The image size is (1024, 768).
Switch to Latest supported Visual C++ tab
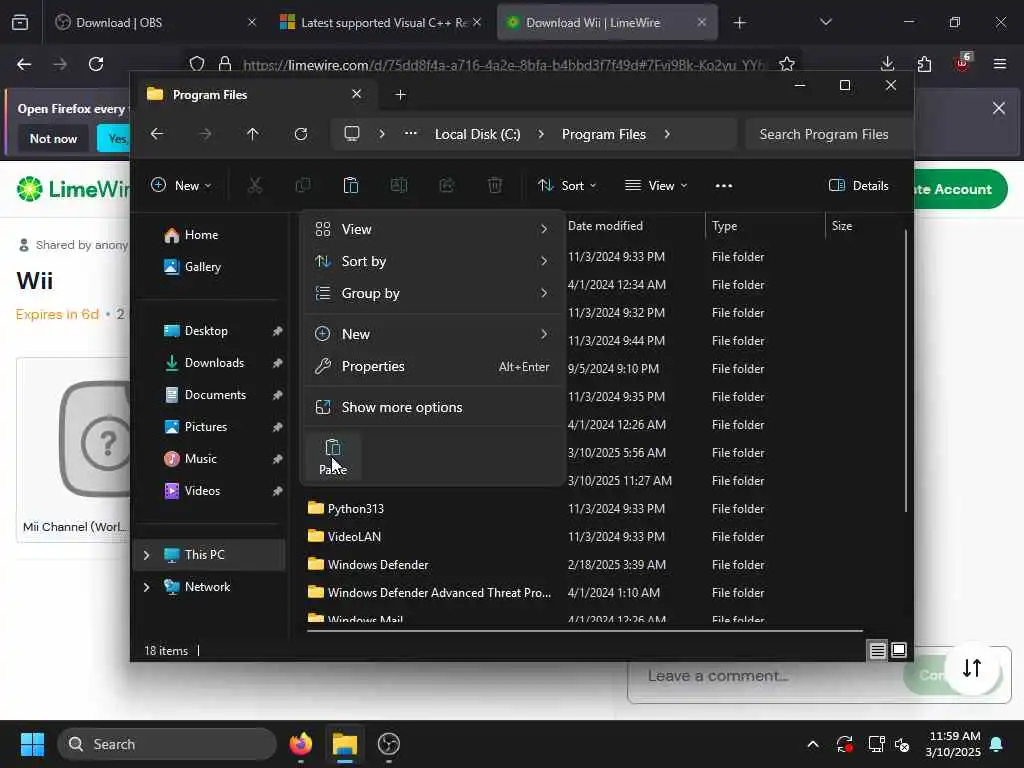(381, 22)
